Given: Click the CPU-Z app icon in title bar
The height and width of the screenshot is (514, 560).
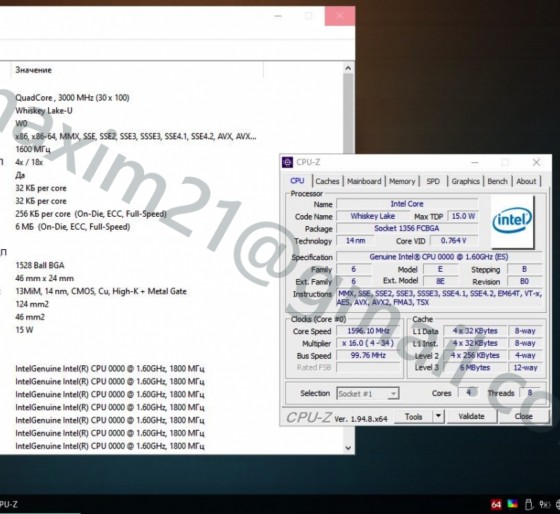Looking at the screenshot, I should [x=288, y=162].
